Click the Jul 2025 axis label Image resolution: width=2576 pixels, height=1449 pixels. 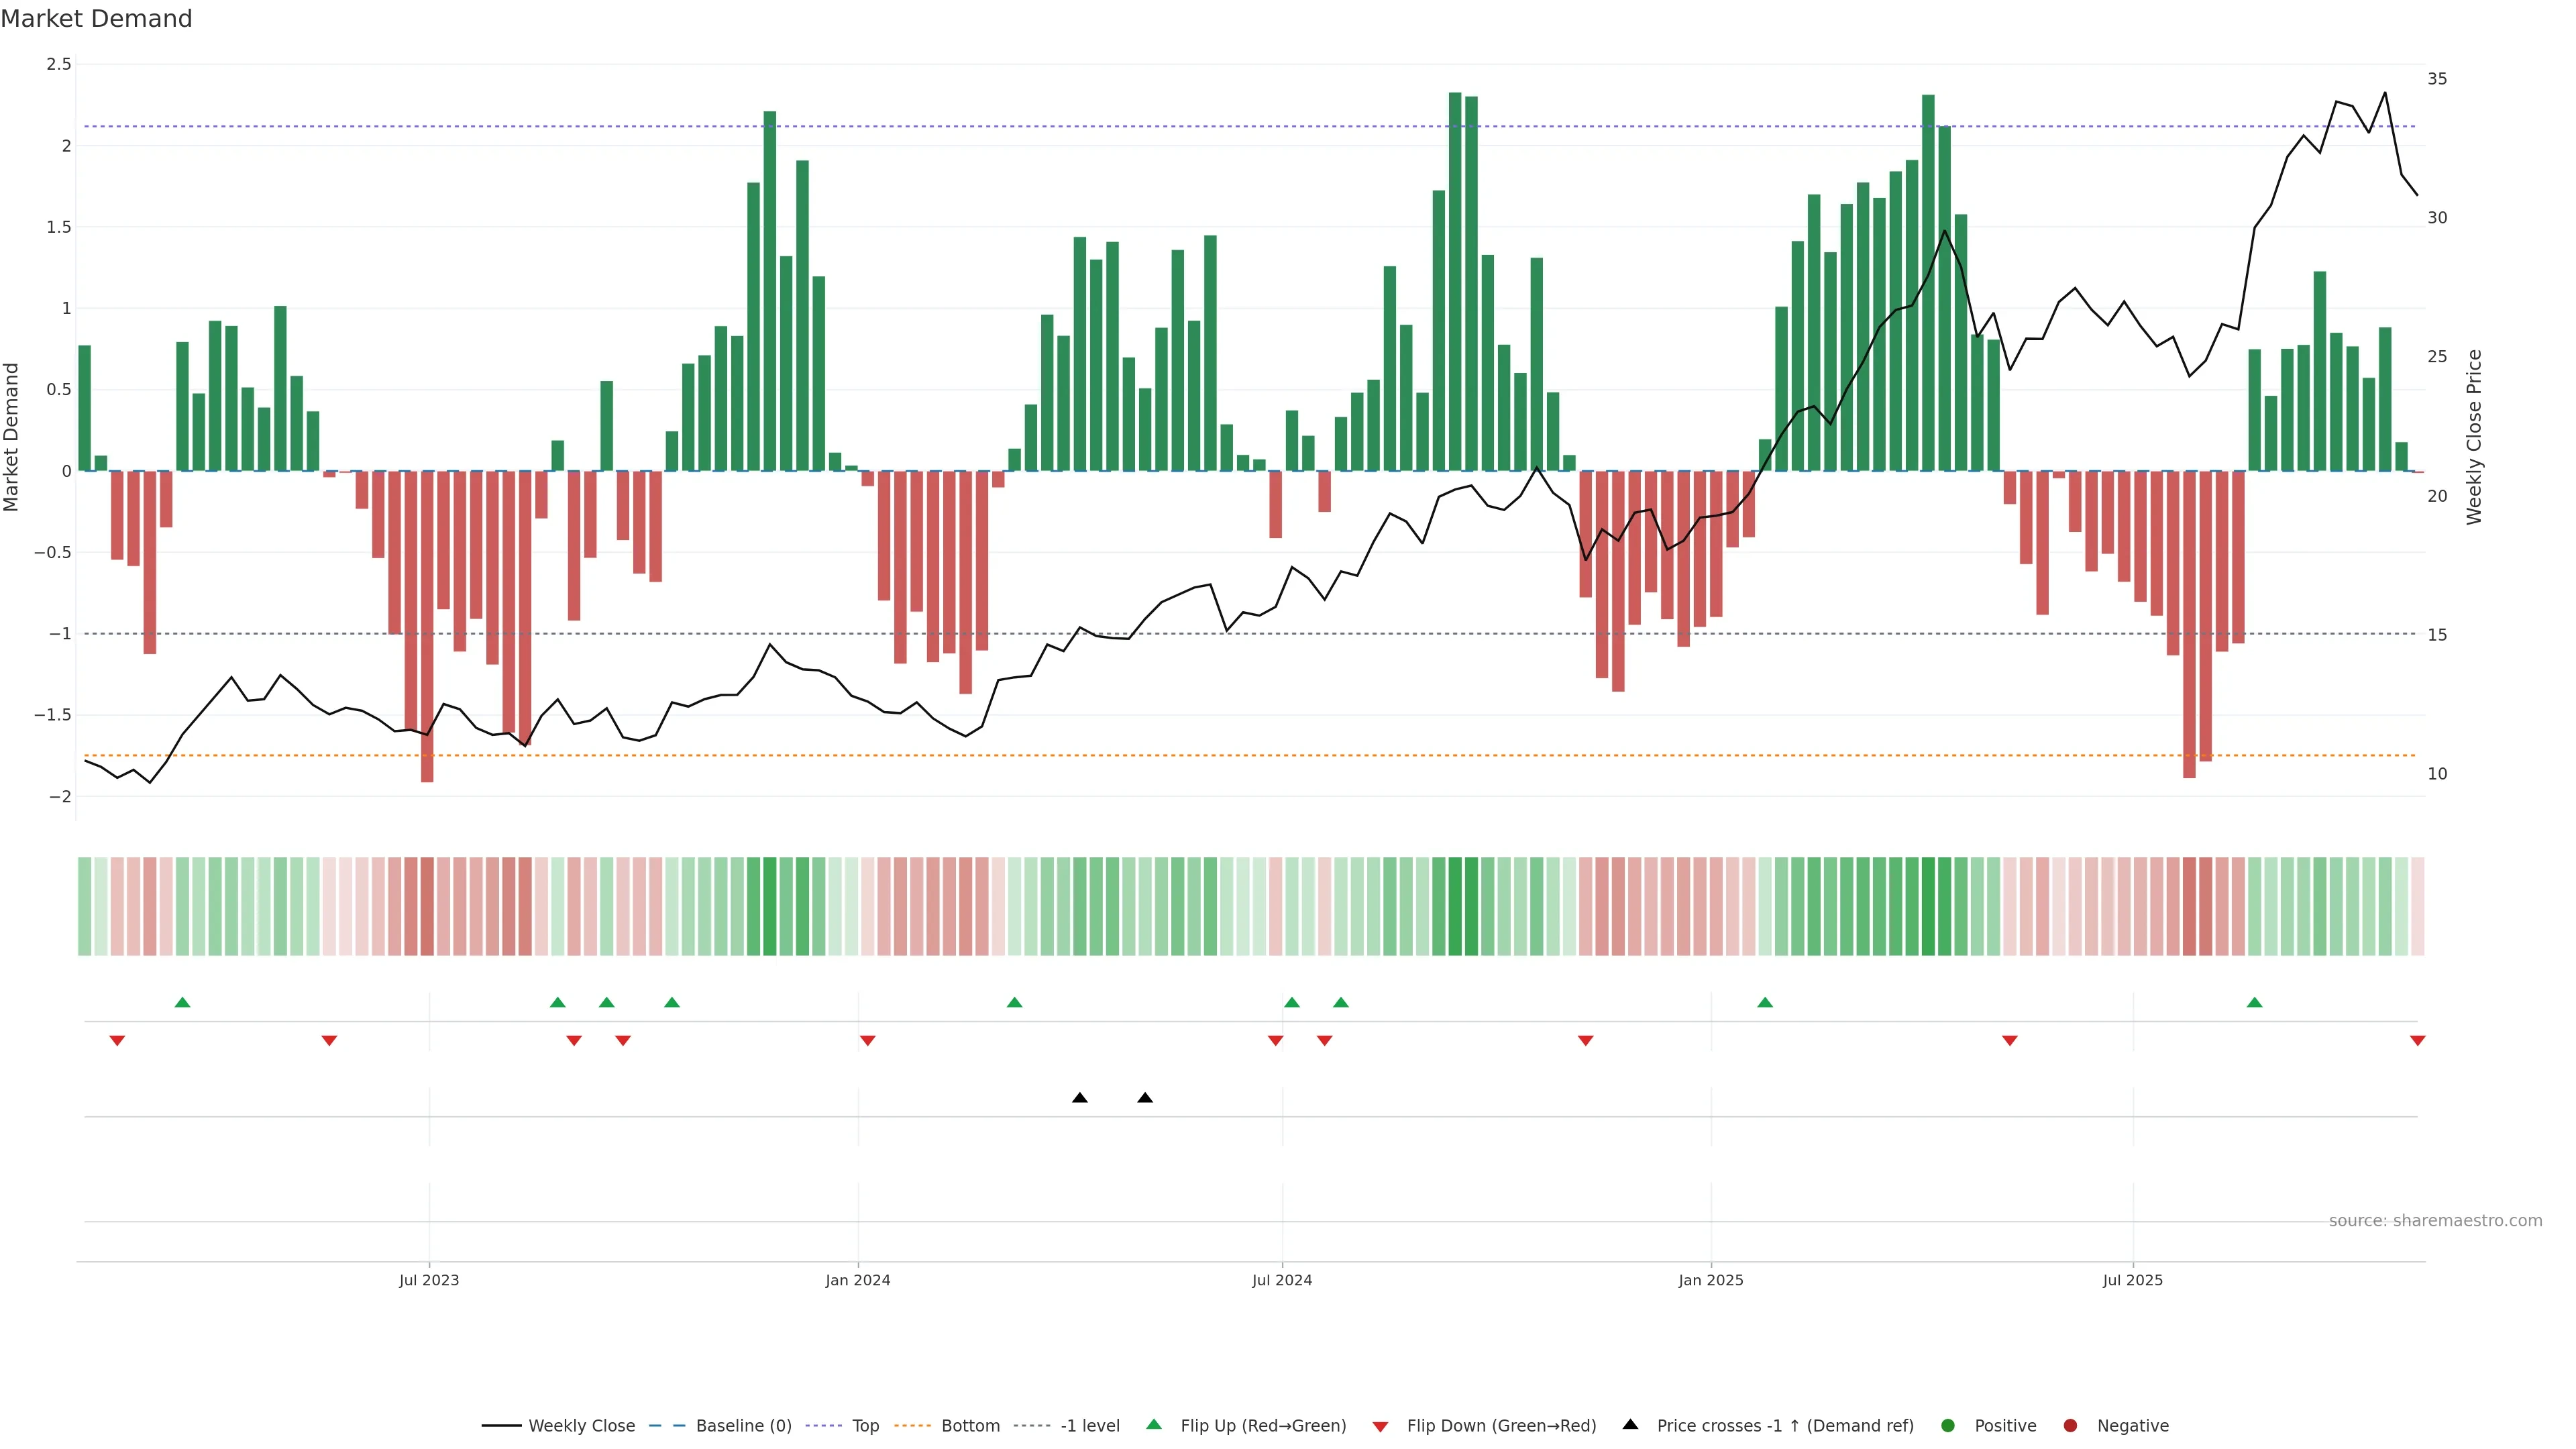(x=2132, y=1280)
